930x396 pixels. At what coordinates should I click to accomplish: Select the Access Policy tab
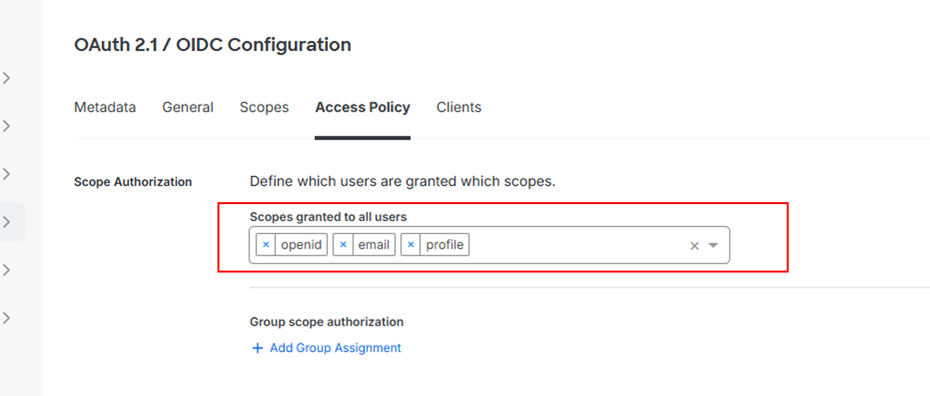[362, 107]
